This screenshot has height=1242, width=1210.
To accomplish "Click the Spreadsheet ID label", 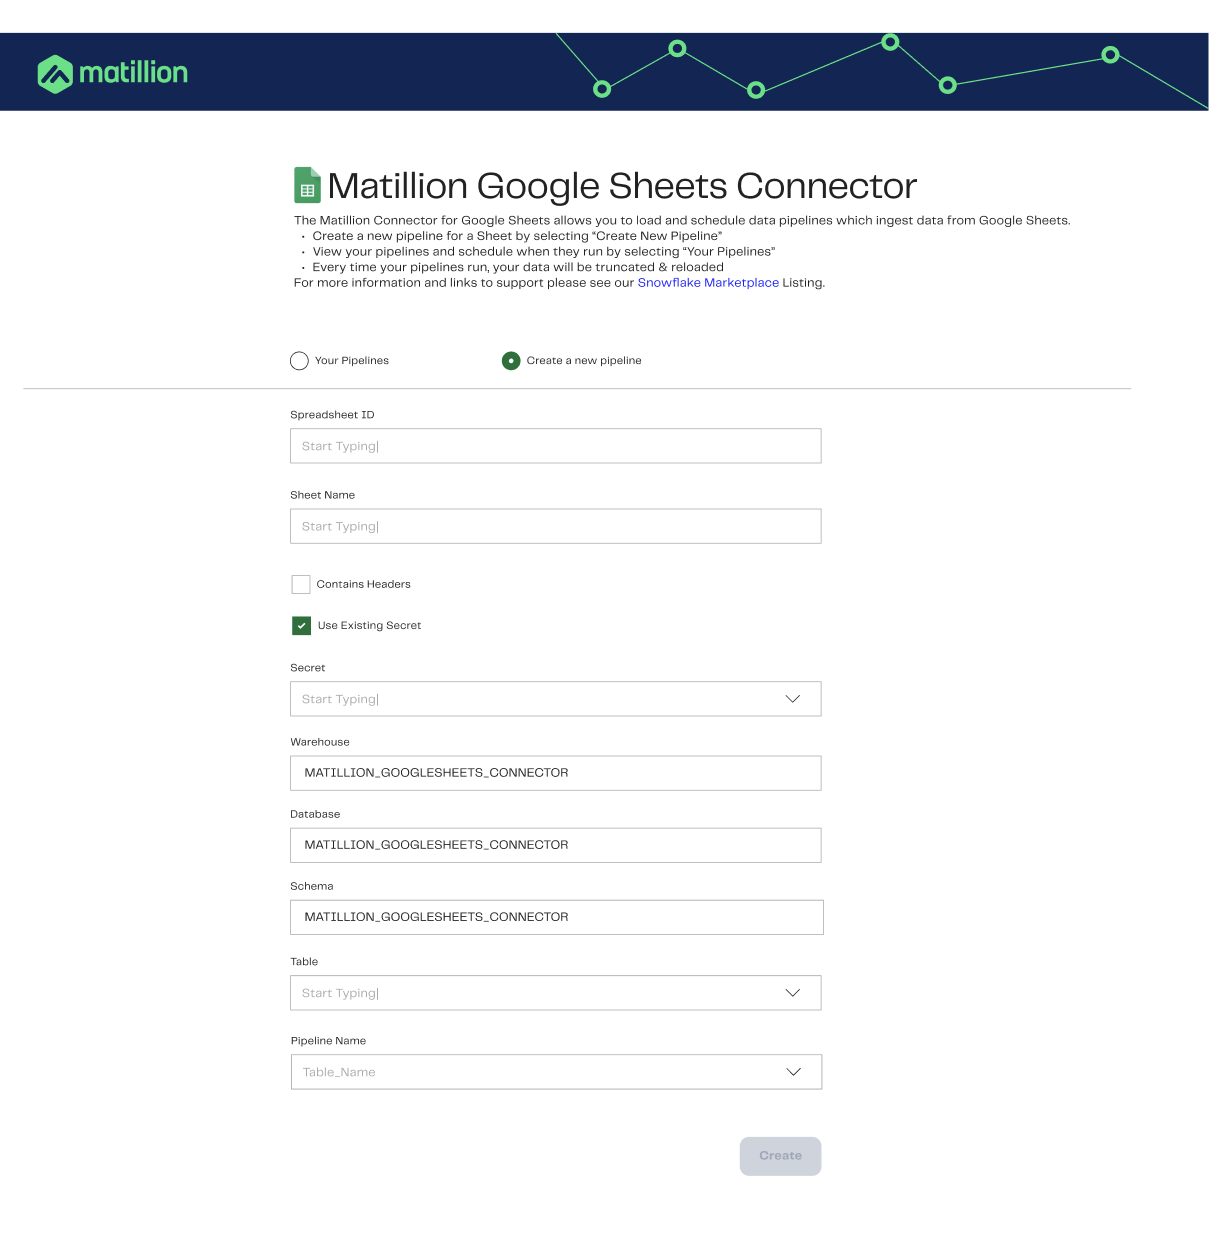I will pyautogui.click(x=332, y=415).
